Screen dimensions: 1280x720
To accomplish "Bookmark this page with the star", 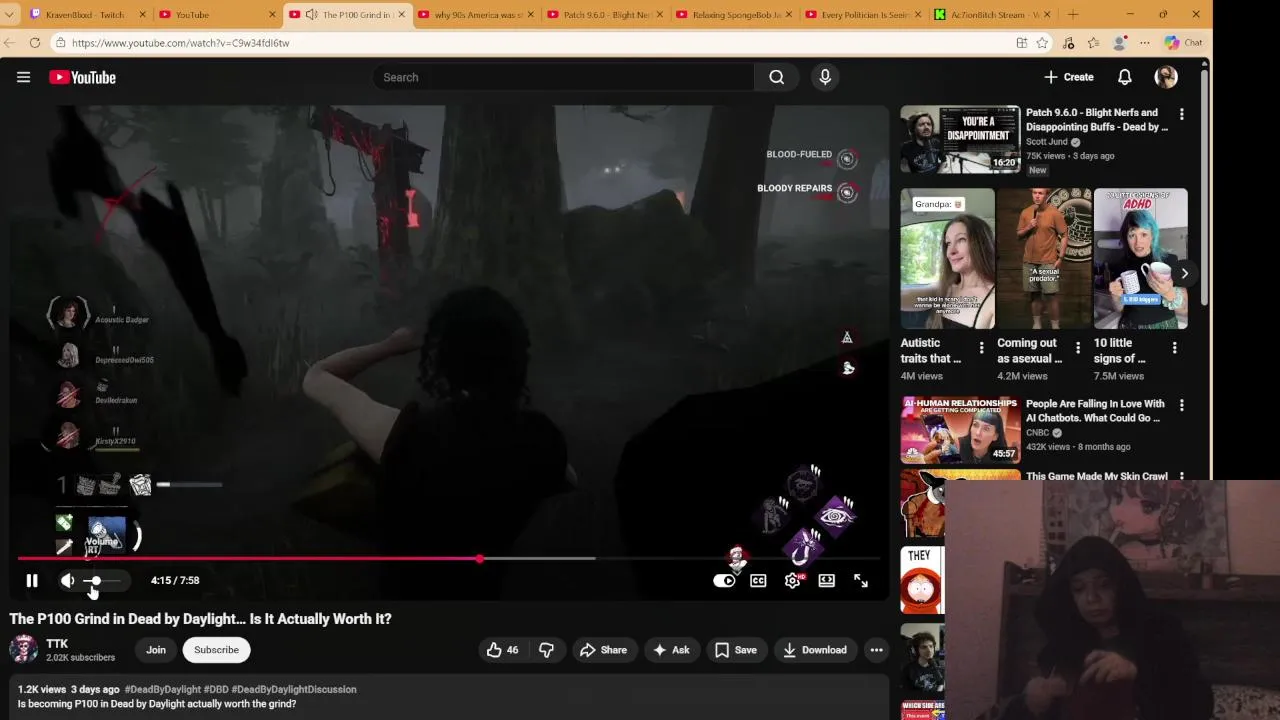I will 1042,43.
